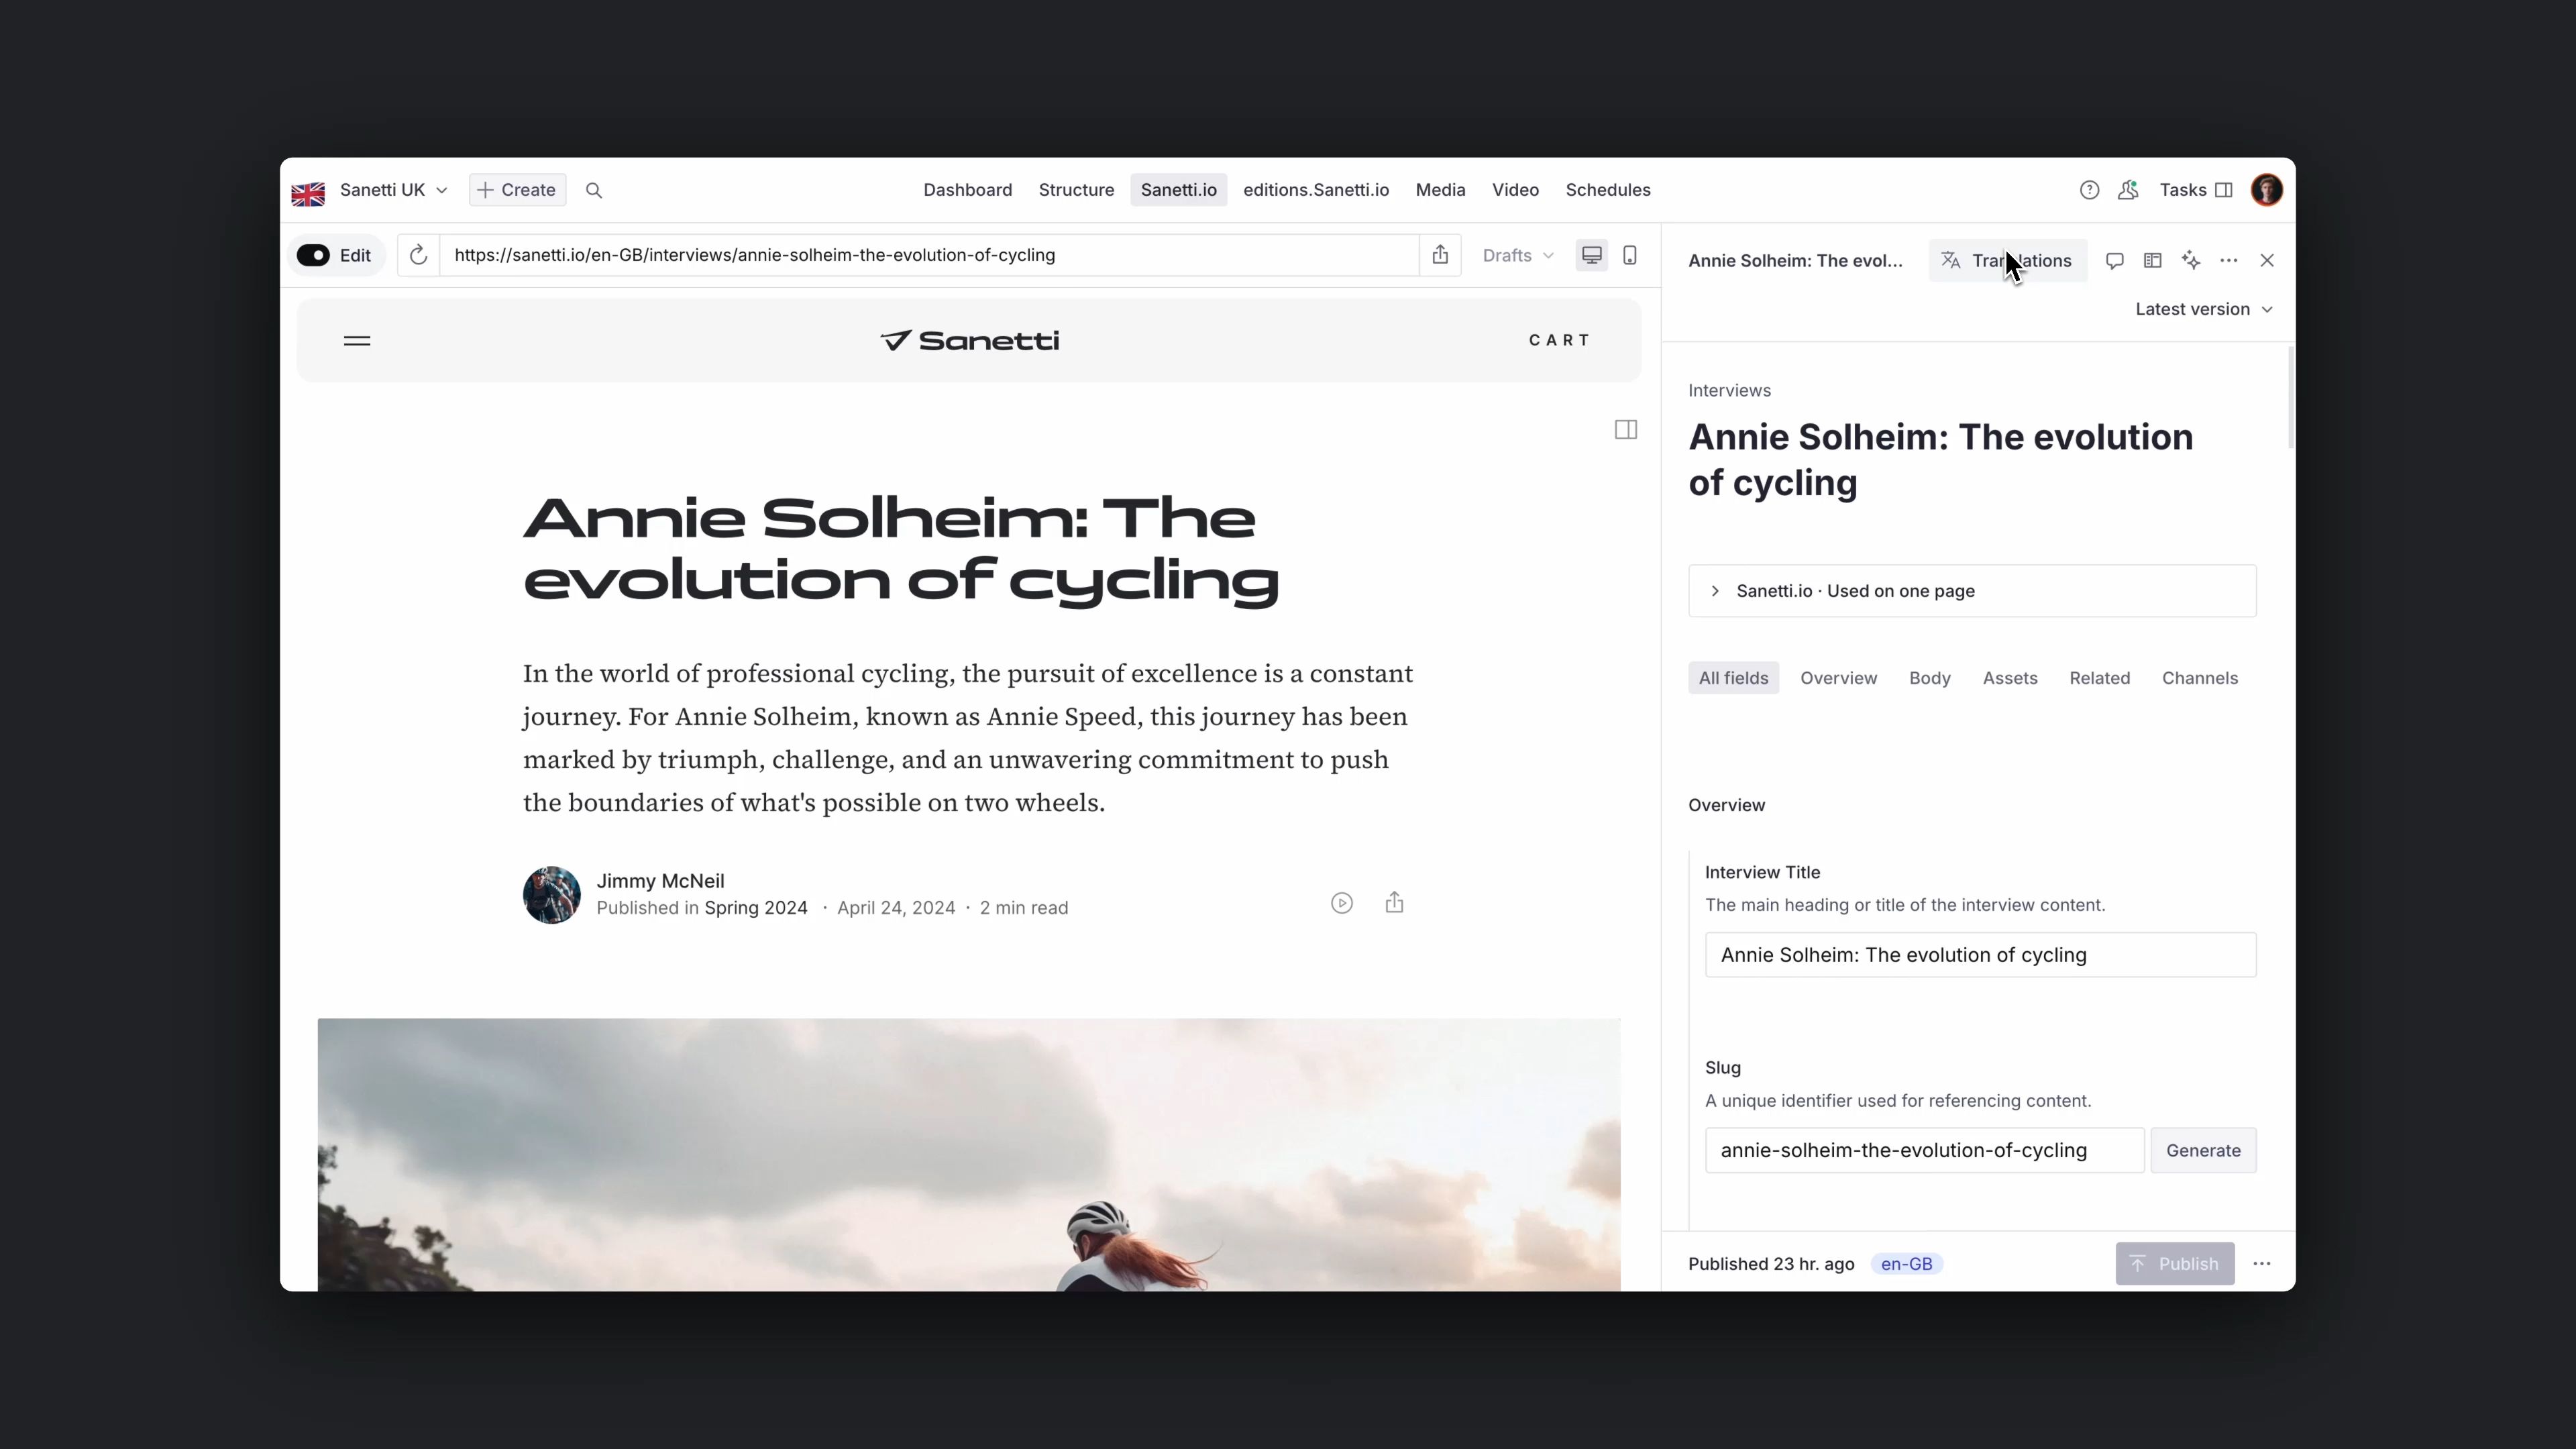Open comments via the speech bubble icon
Image resolution: width=2576 pixels, height=1449 pixels.
(x=2114, y=260)
